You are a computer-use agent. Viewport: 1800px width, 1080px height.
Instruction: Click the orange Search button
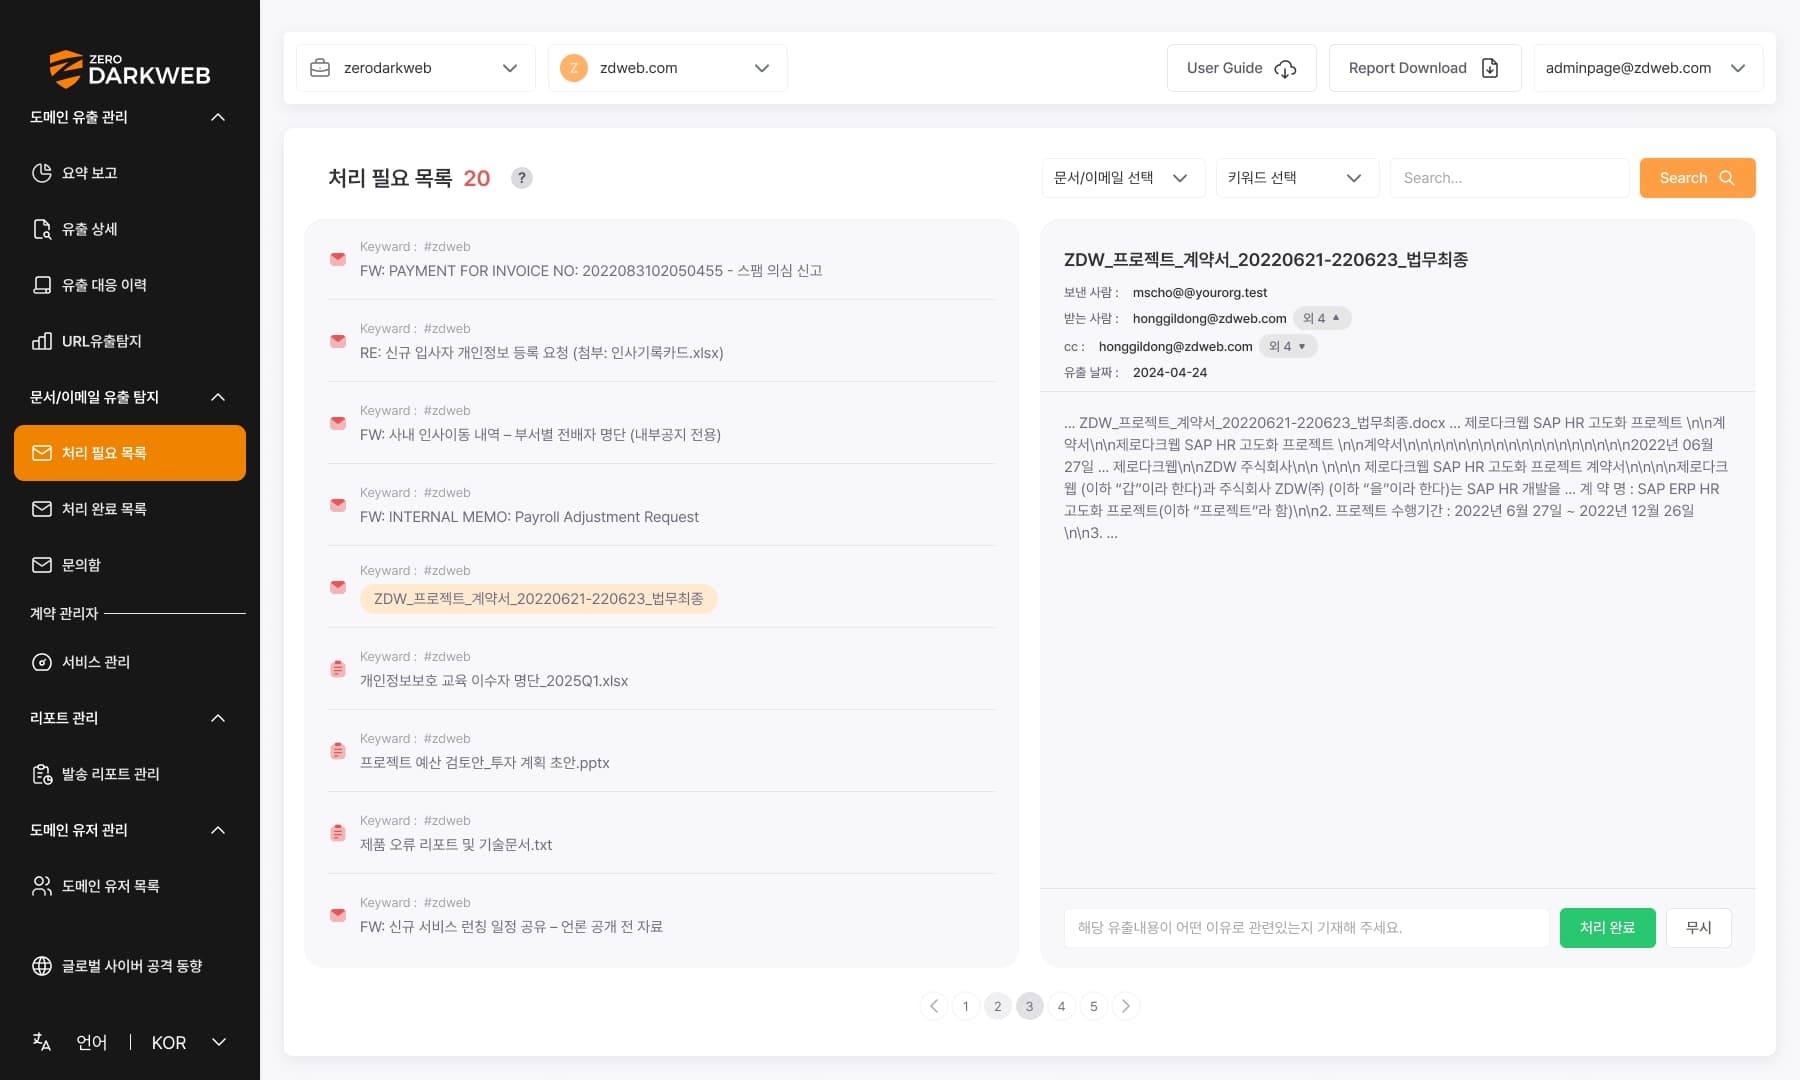coord(1697,178)
